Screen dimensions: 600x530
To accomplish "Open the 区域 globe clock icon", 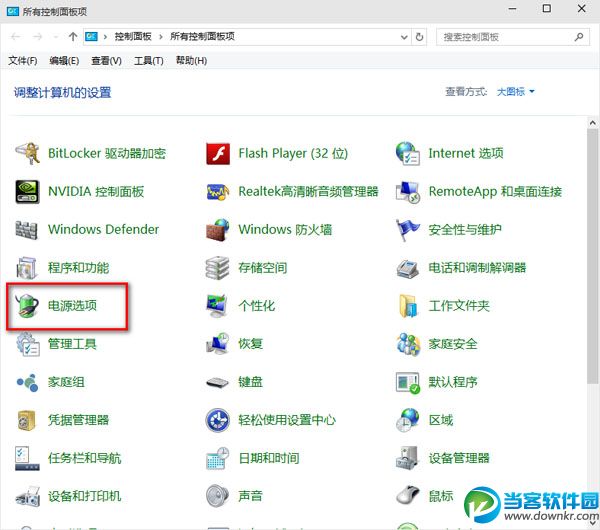I will coord(408,420).
